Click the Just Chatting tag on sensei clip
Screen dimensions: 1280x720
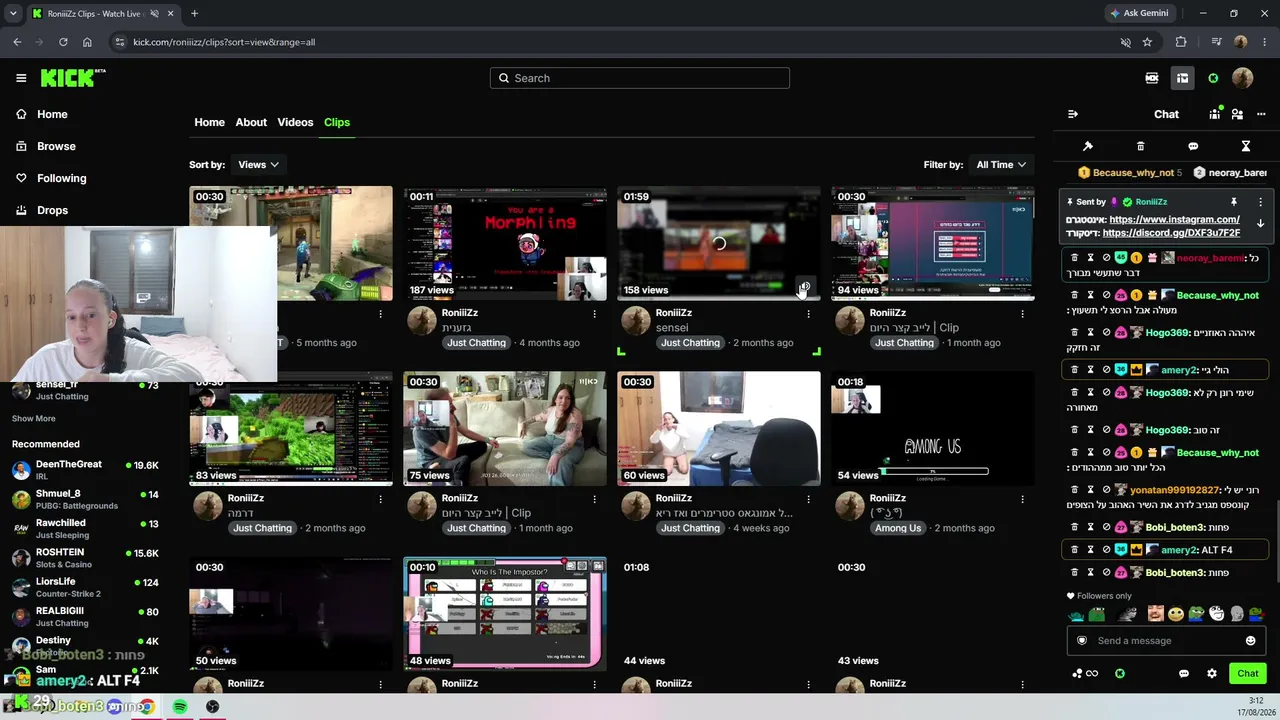point(690,343)
